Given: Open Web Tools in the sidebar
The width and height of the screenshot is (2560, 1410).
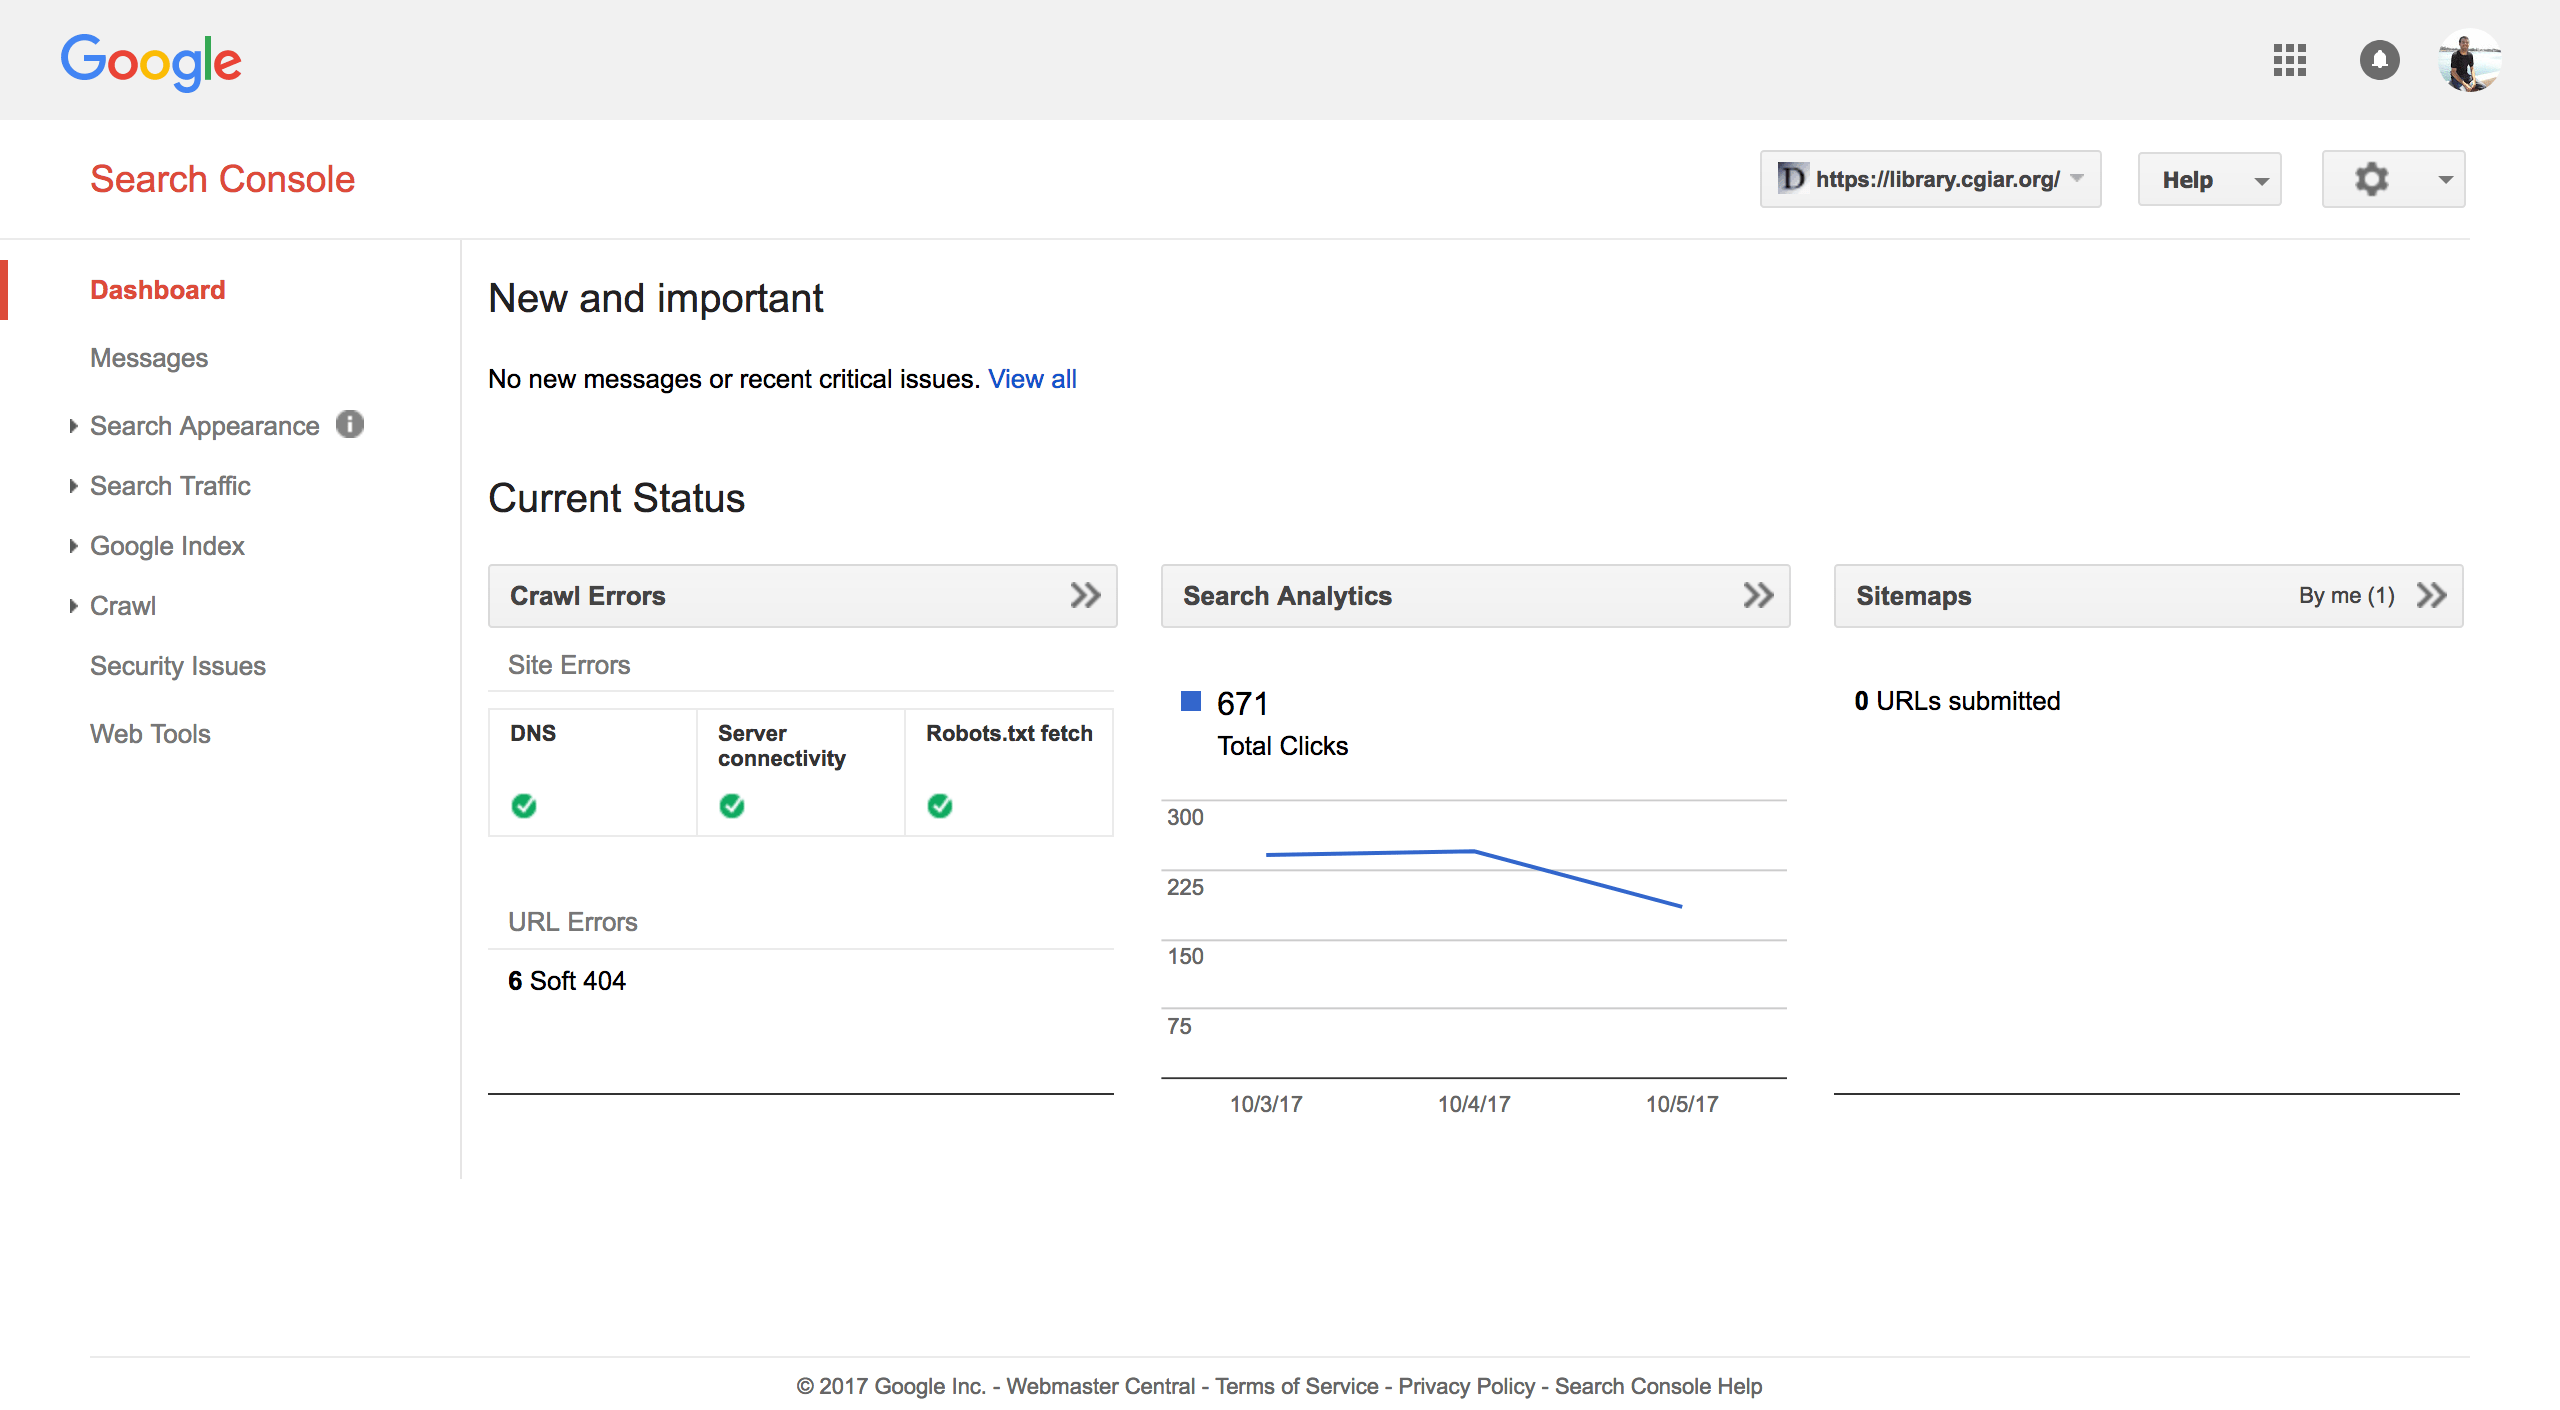Looking at the screenshot, I should [150, 734].
